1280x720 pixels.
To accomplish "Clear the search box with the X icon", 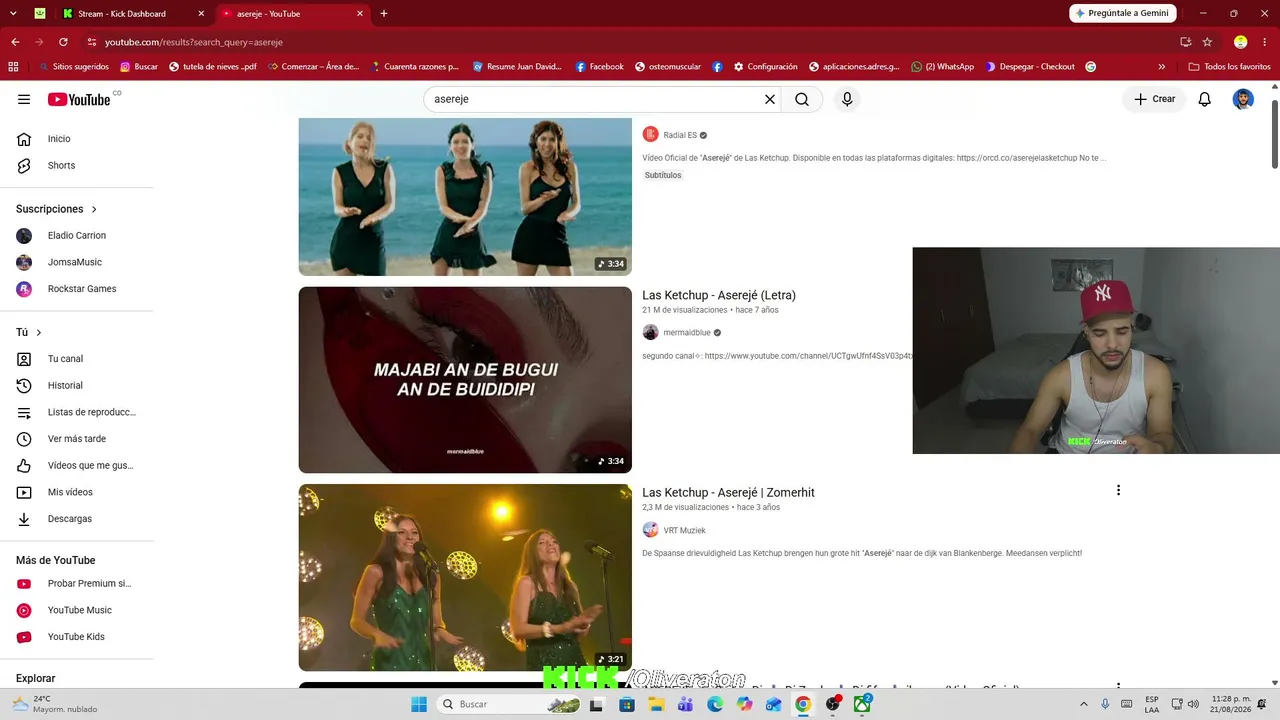I will [770, 99].
